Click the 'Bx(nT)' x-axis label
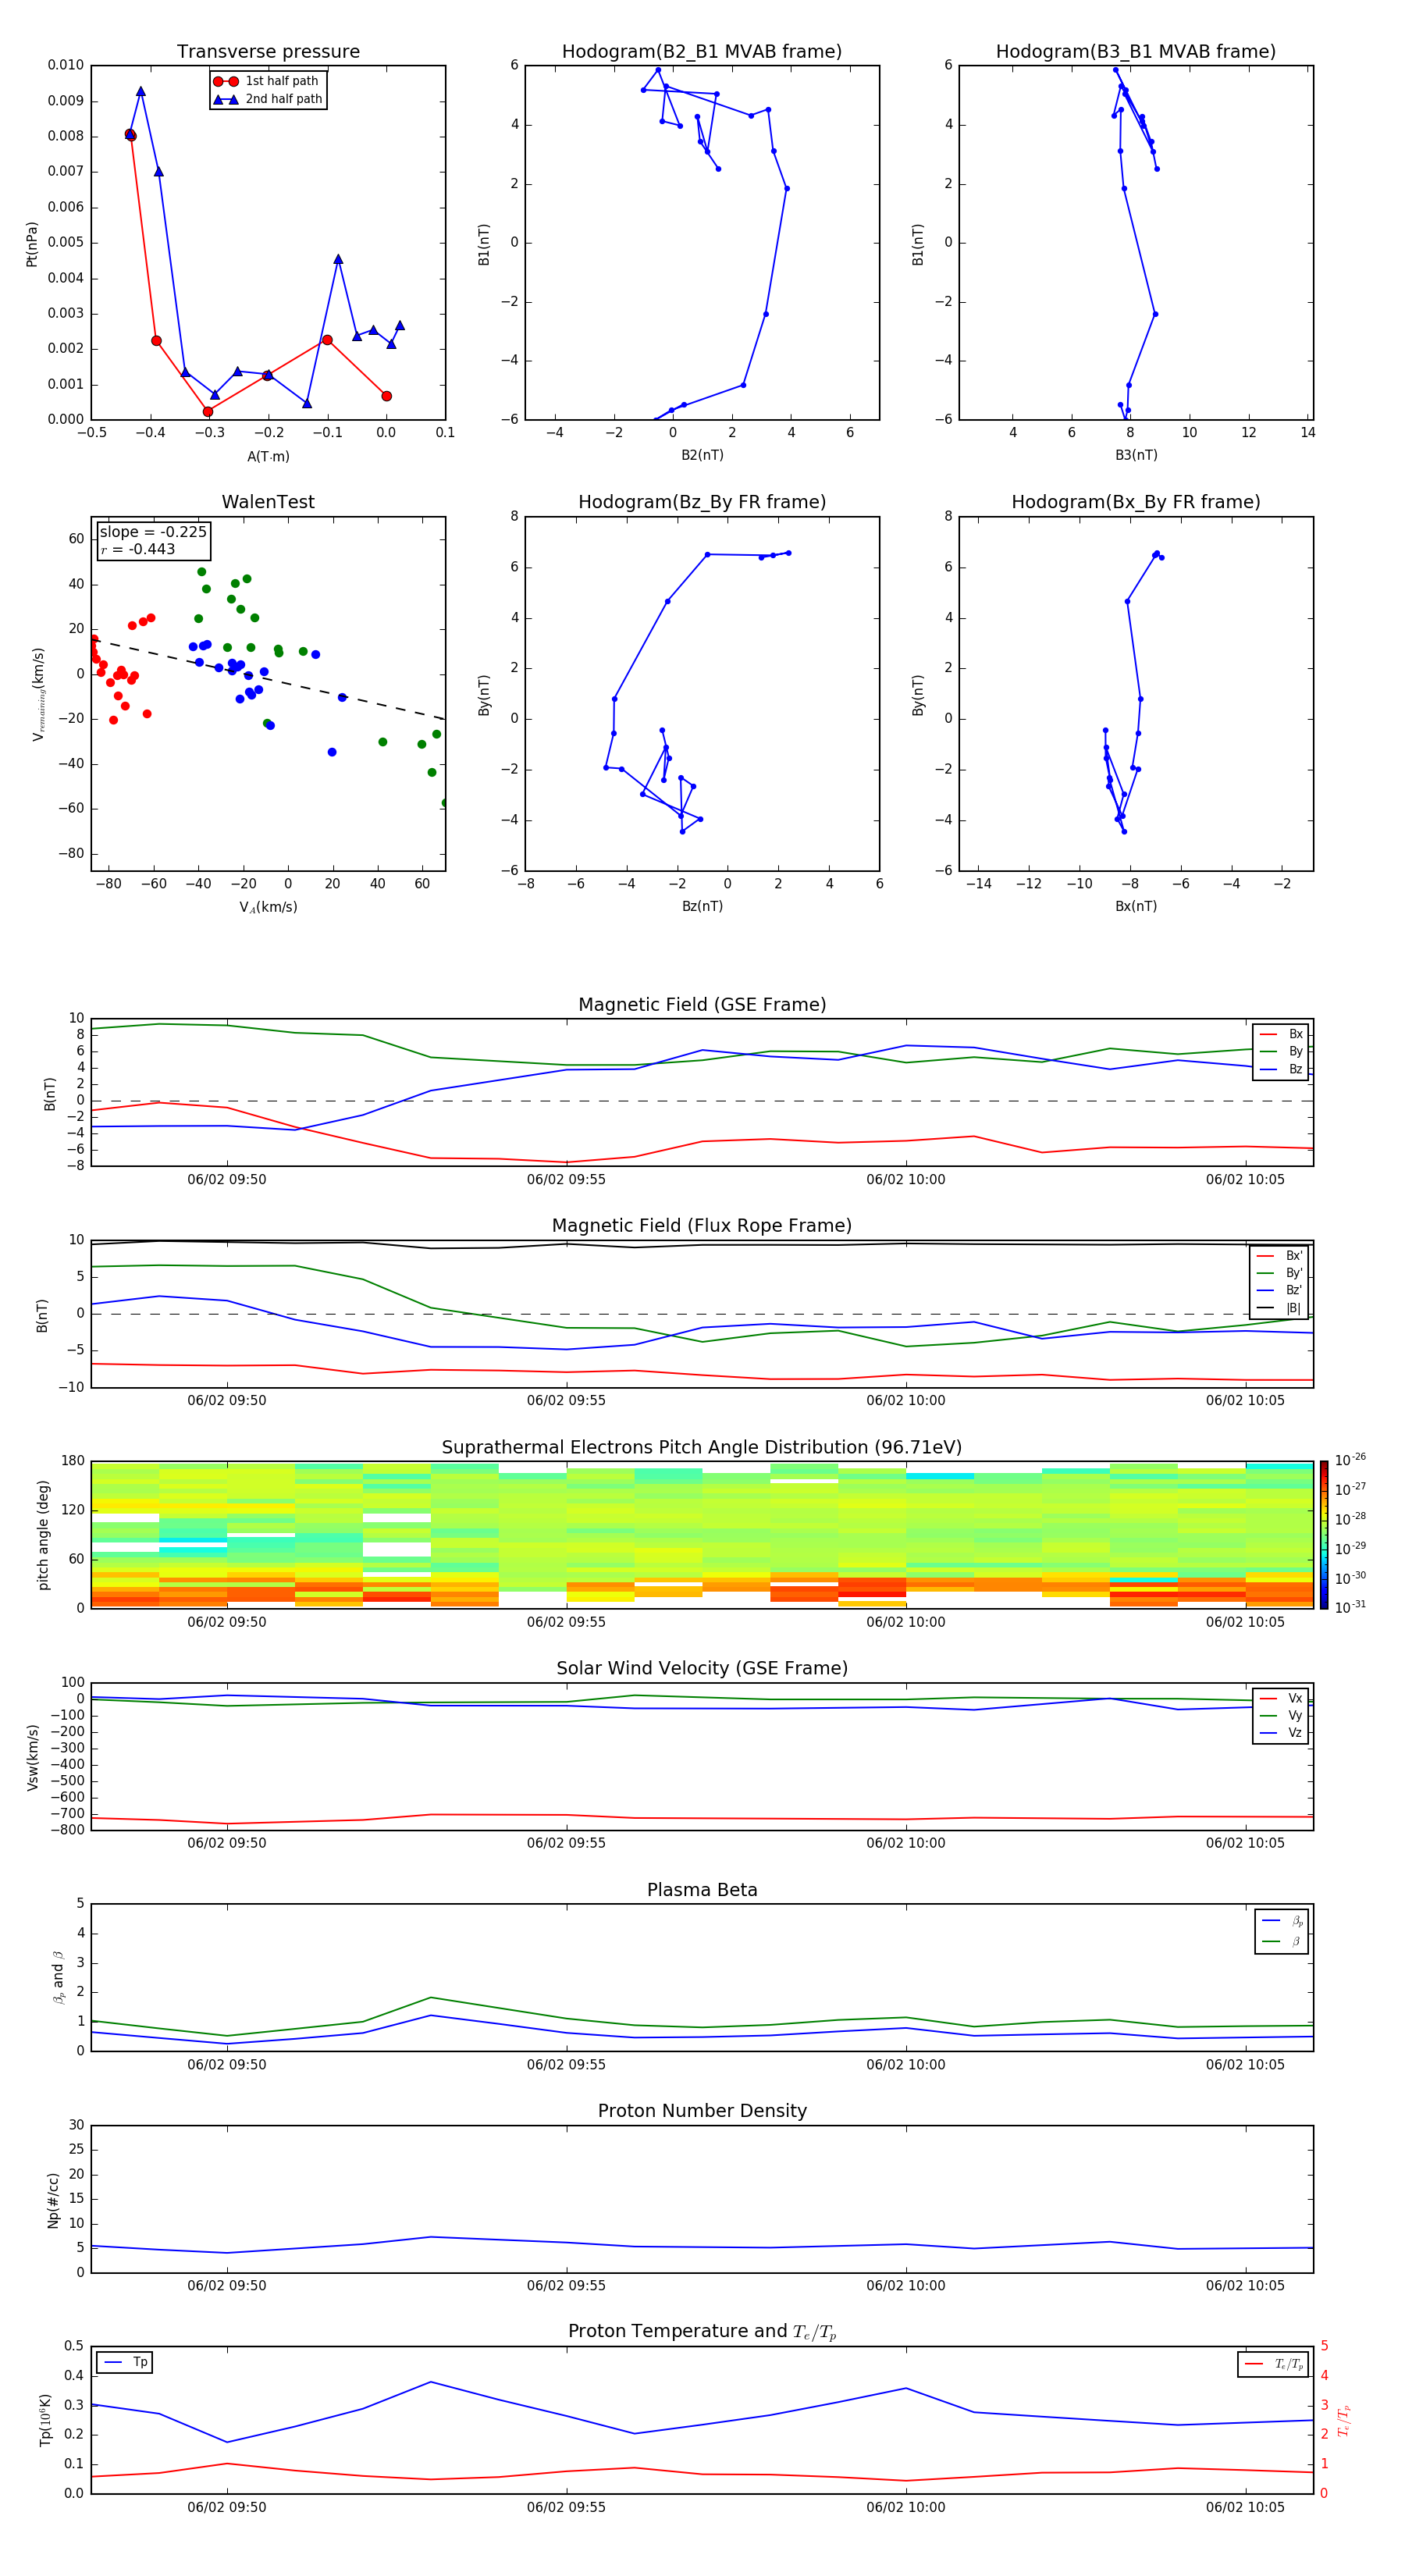This screenshot has width=1405, height=2576. (1136, 906)
